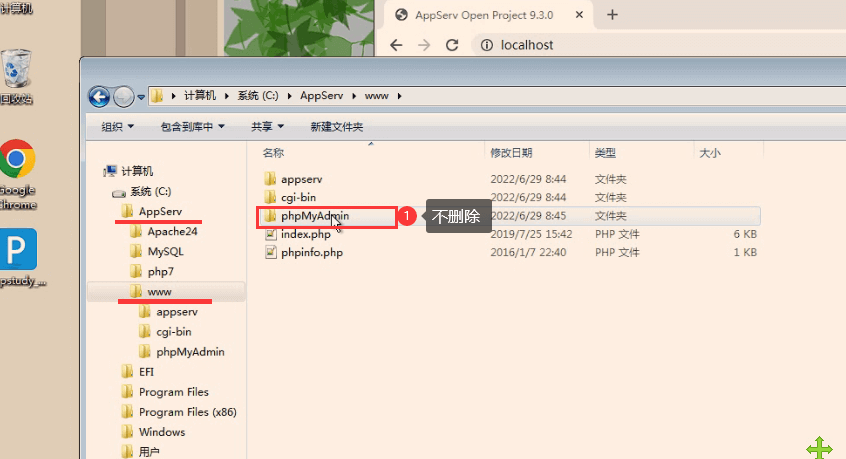Open the 包含到库中 menu

[193, 127]
